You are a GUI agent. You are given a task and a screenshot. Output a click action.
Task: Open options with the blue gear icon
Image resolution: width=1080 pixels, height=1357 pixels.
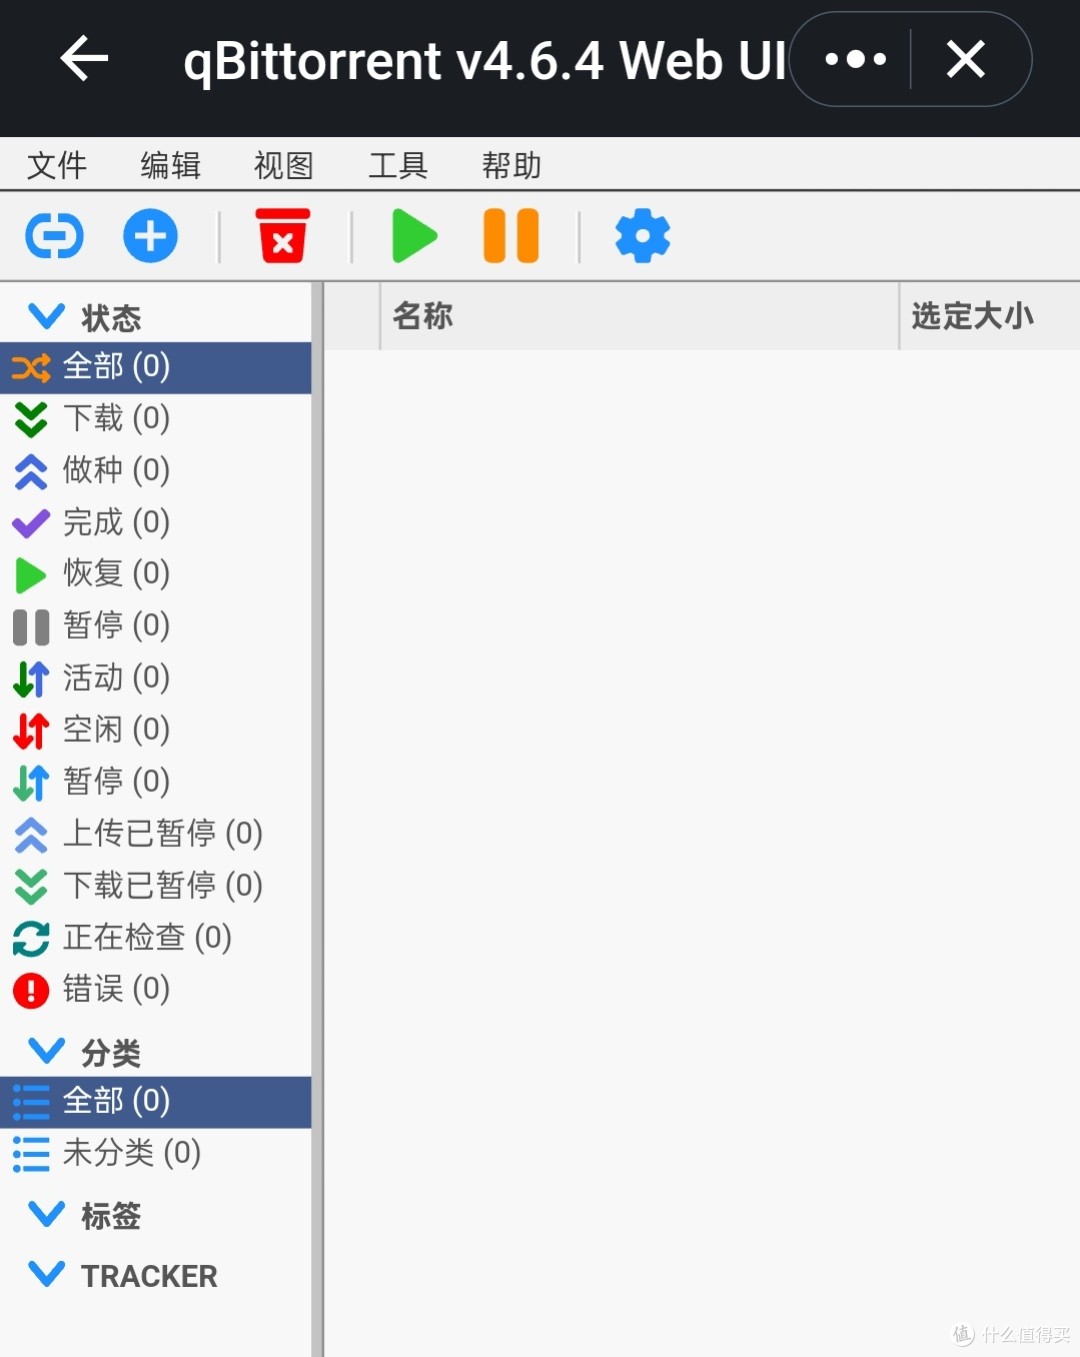643,236
